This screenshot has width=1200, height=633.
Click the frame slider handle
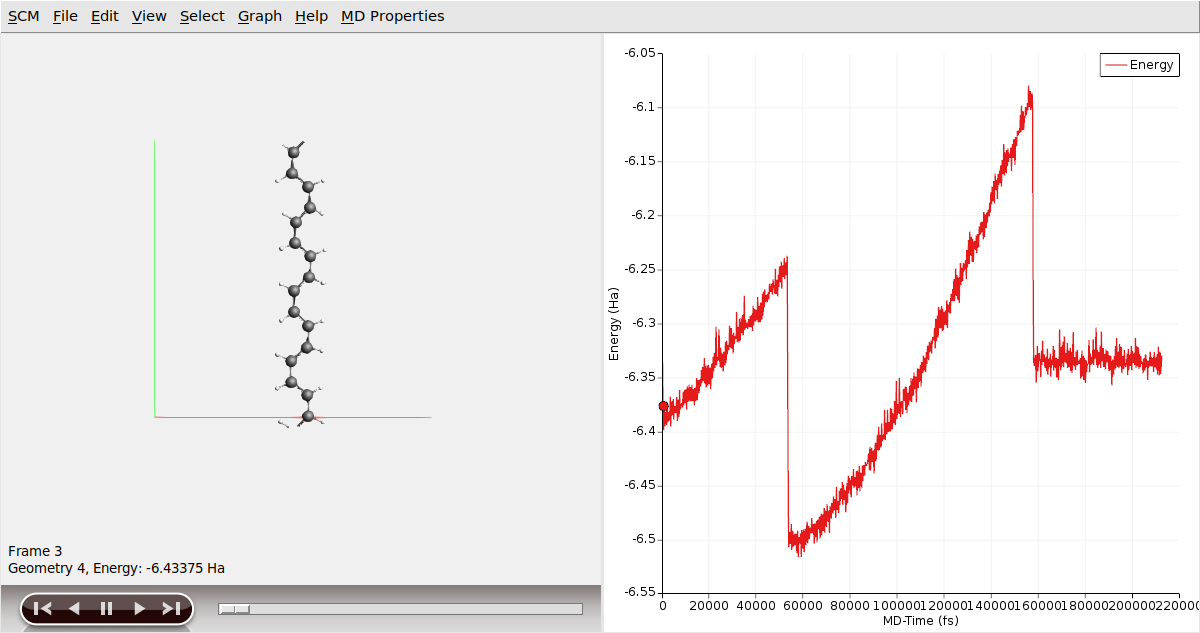(x=235, y=609)
